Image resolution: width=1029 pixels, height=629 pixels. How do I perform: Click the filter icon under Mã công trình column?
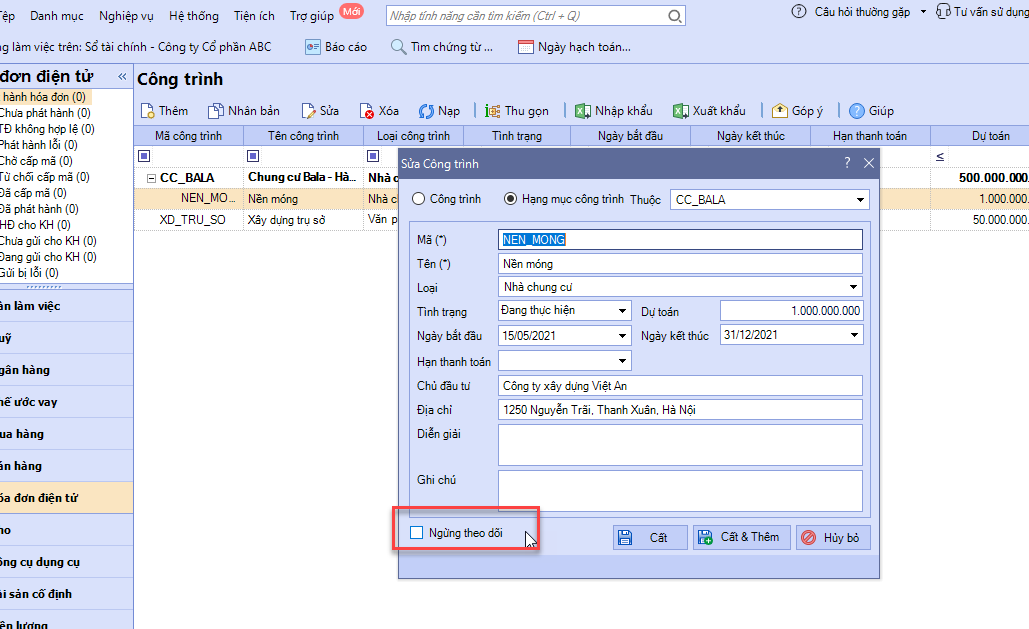(x=144, y=156)
